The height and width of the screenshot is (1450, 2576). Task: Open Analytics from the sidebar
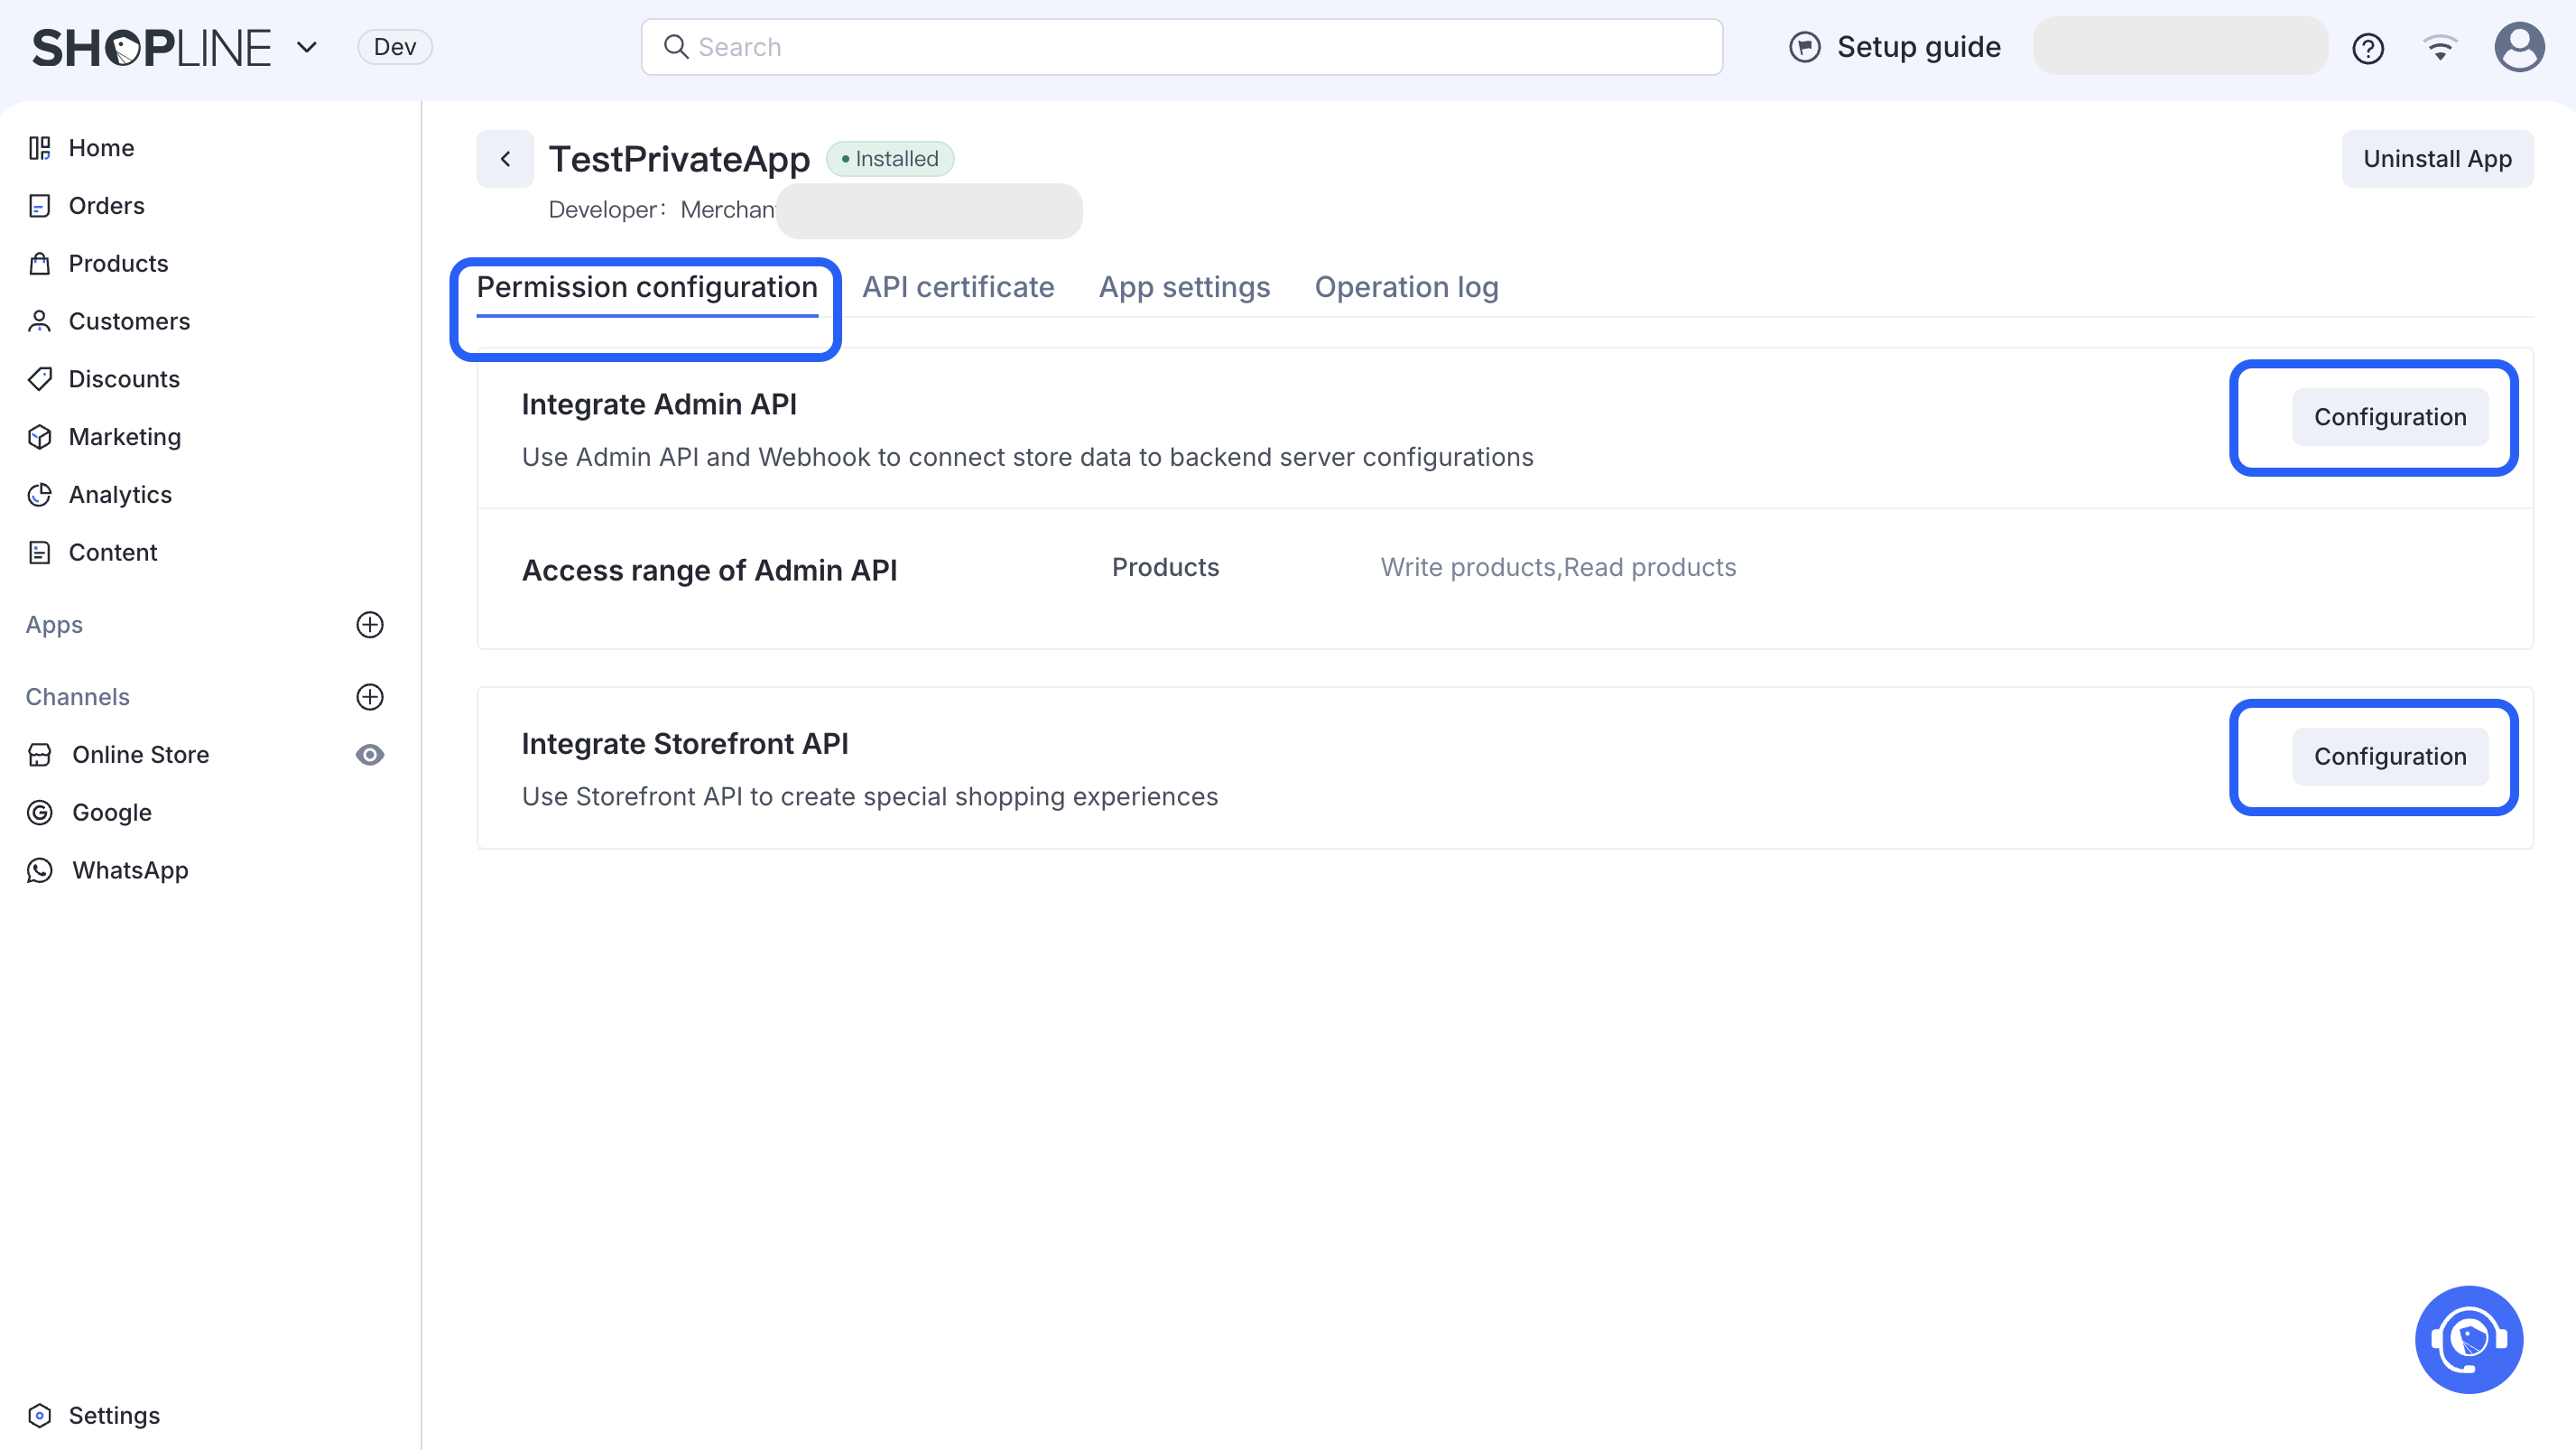tap(120, 495)
